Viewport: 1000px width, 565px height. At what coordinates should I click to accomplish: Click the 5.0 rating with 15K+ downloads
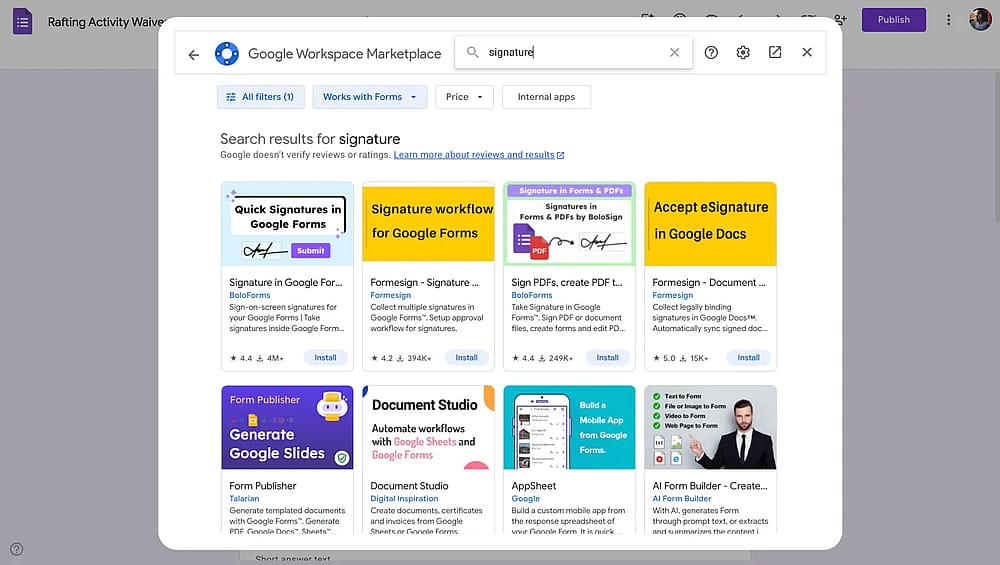(x=680, y=358)
